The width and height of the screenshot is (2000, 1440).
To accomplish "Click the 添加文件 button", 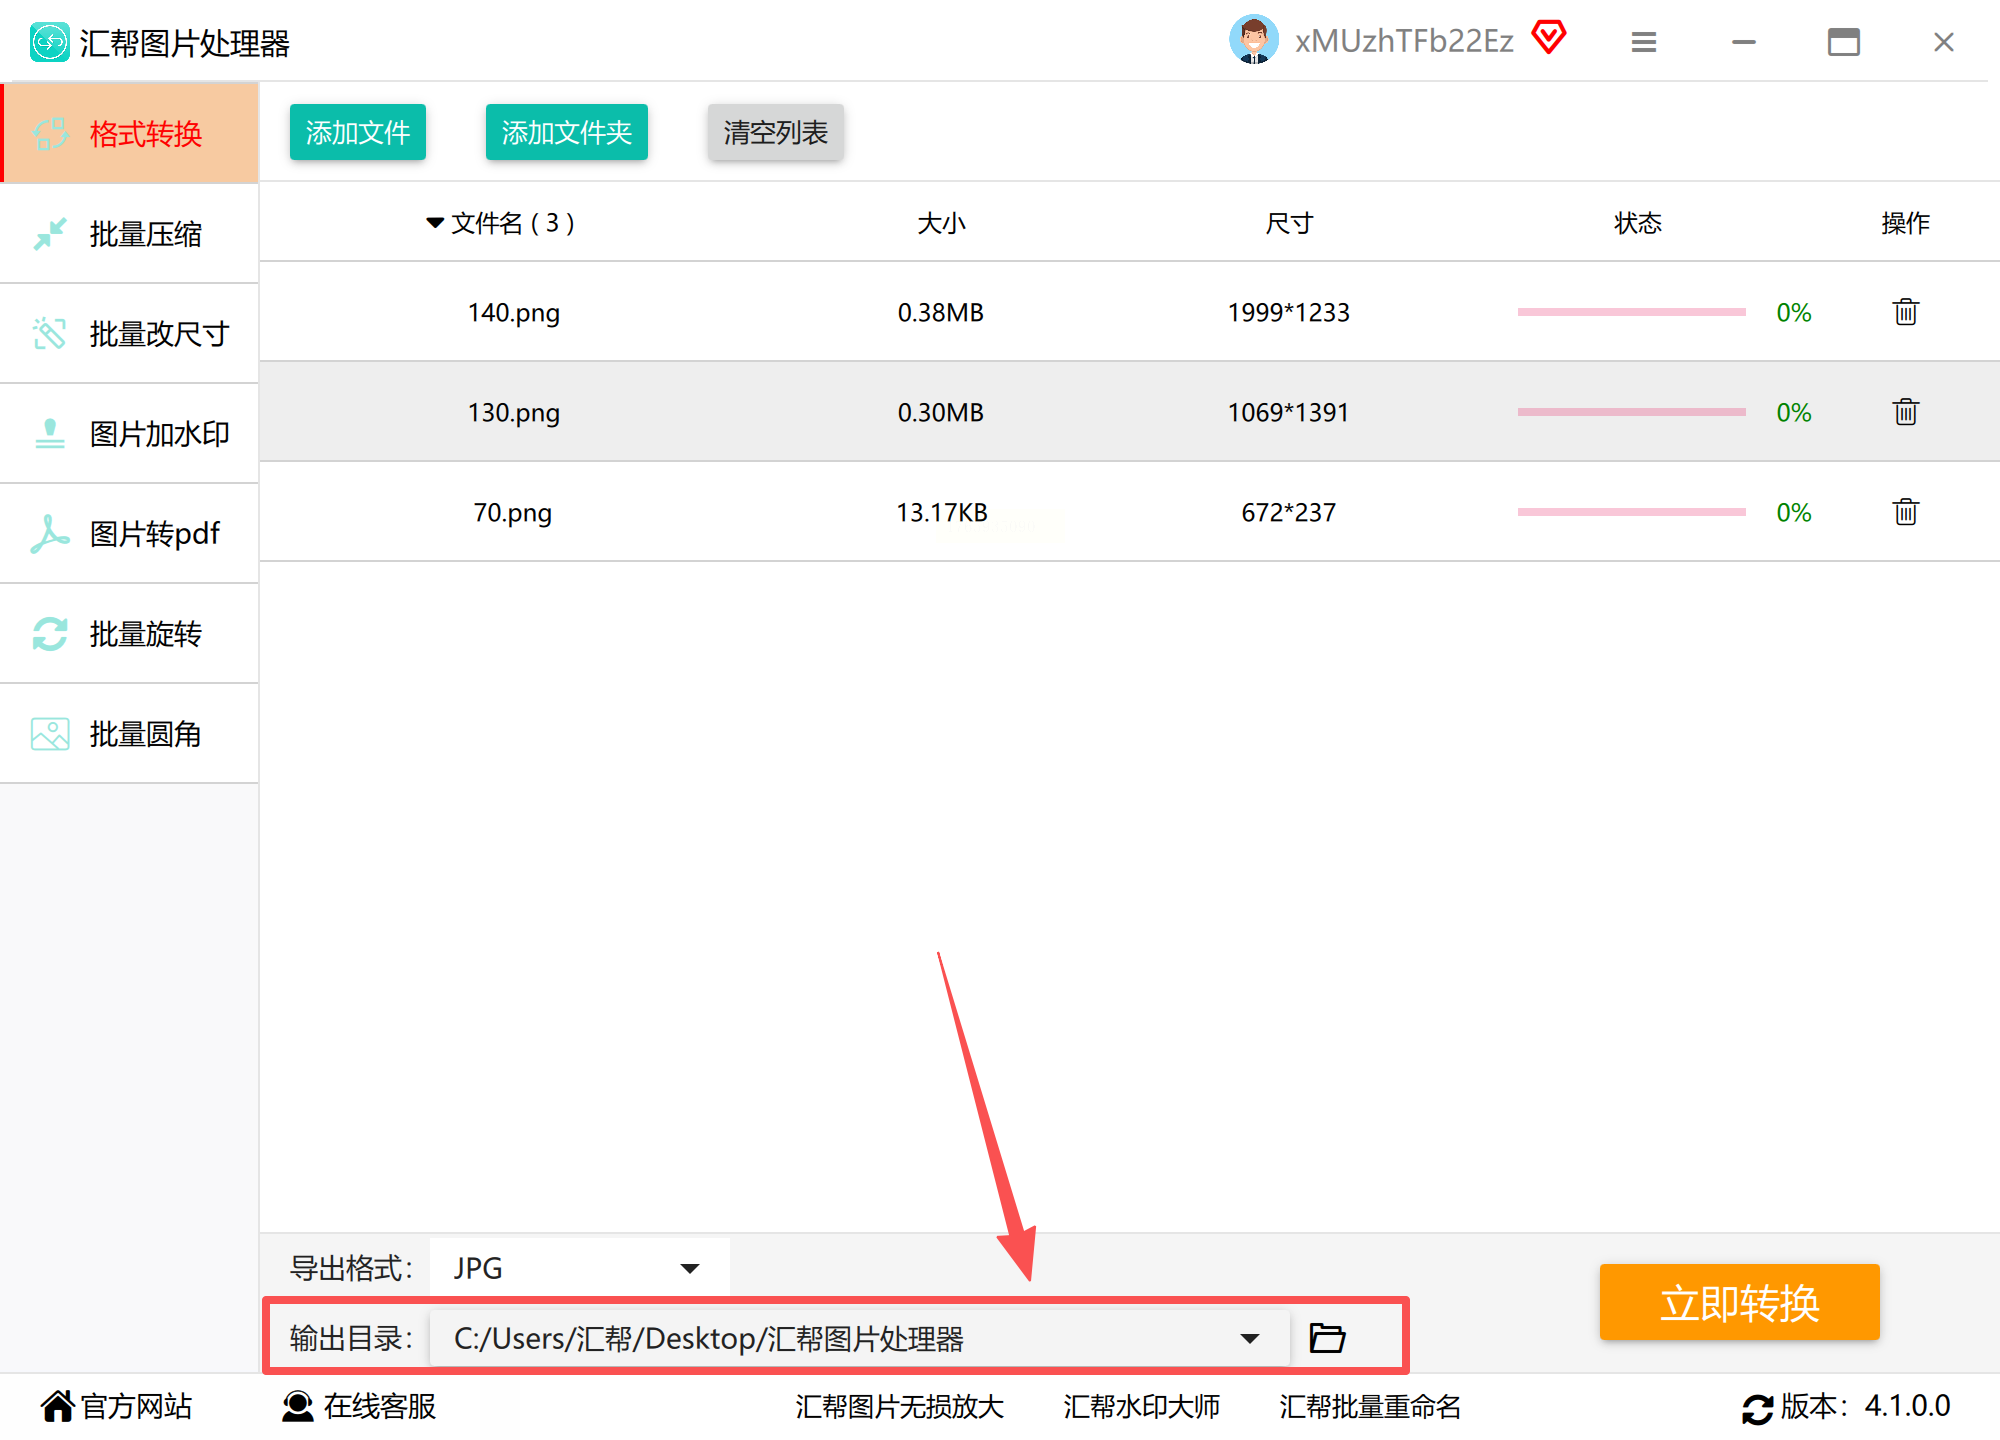I will pos(357,132).
